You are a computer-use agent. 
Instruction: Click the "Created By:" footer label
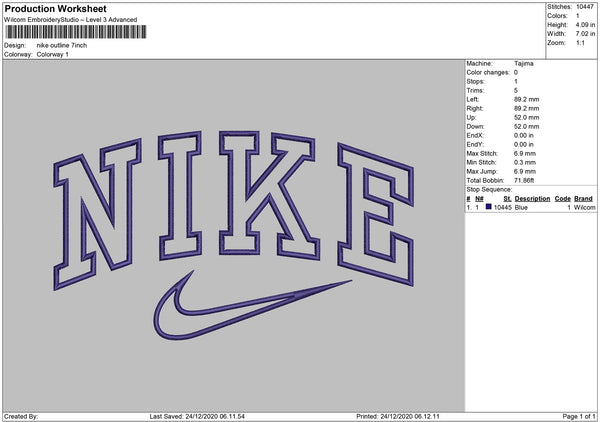(x=21, y=416)
